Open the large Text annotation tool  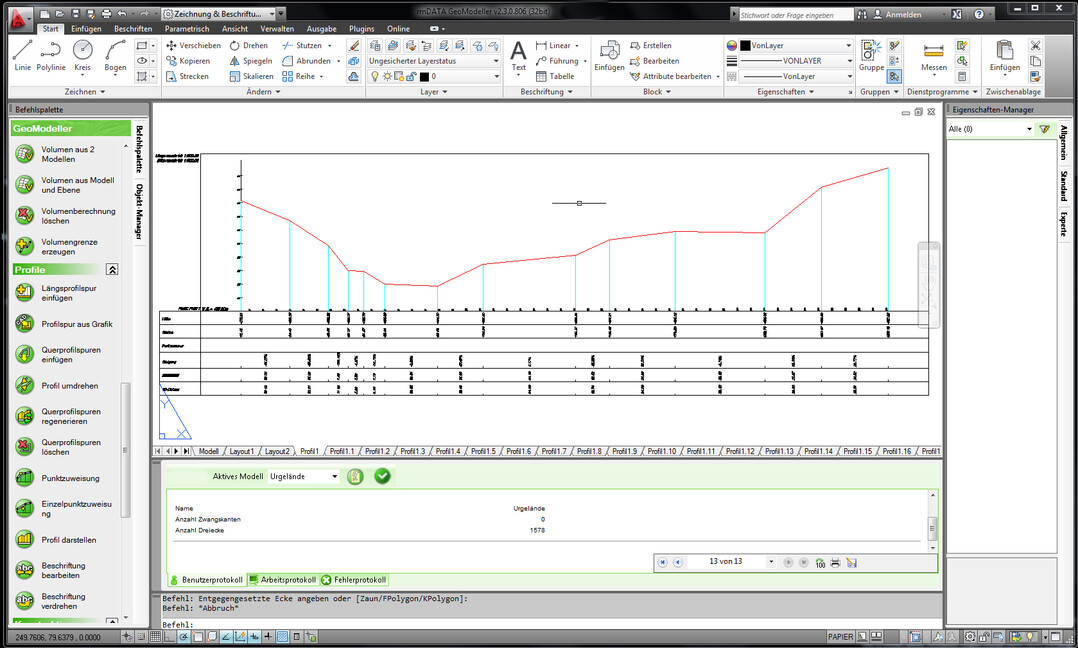tap(518, 56)
